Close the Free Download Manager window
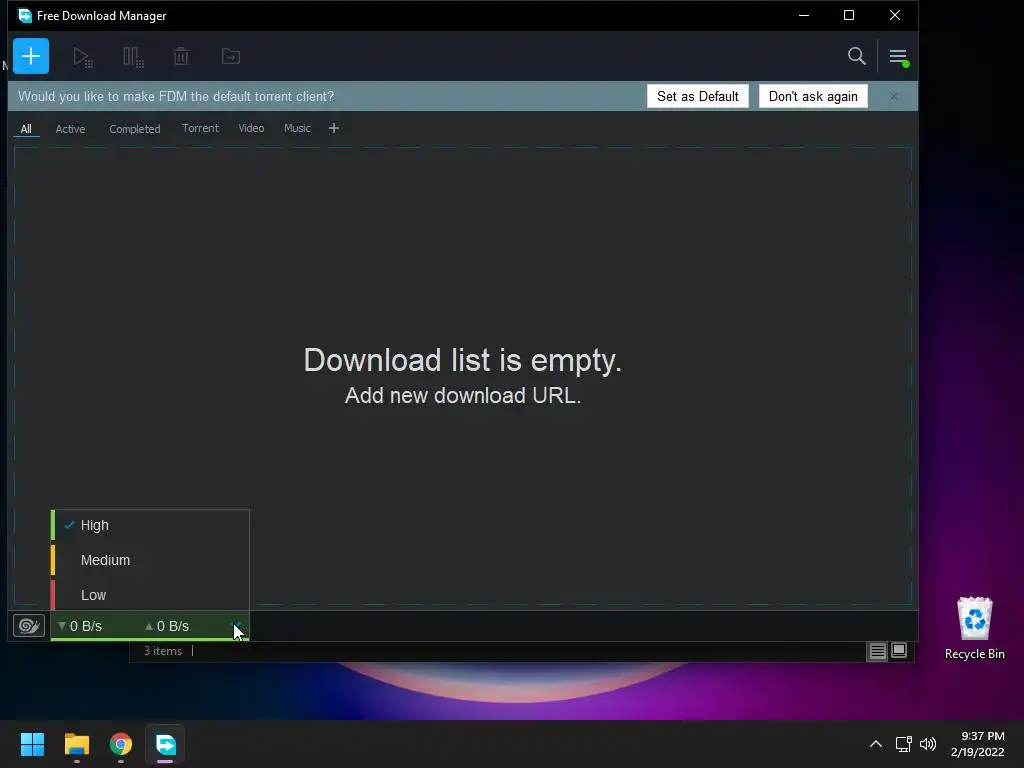 (x=895, y=16)
